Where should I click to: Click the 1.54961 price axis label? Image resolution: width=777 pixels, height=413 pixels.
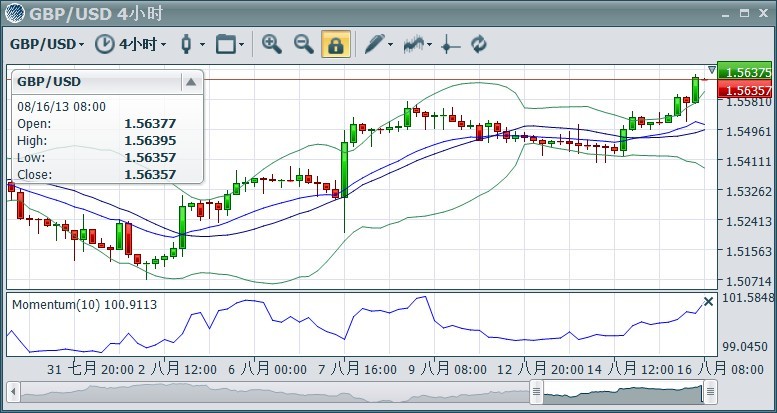click(748, 131)
